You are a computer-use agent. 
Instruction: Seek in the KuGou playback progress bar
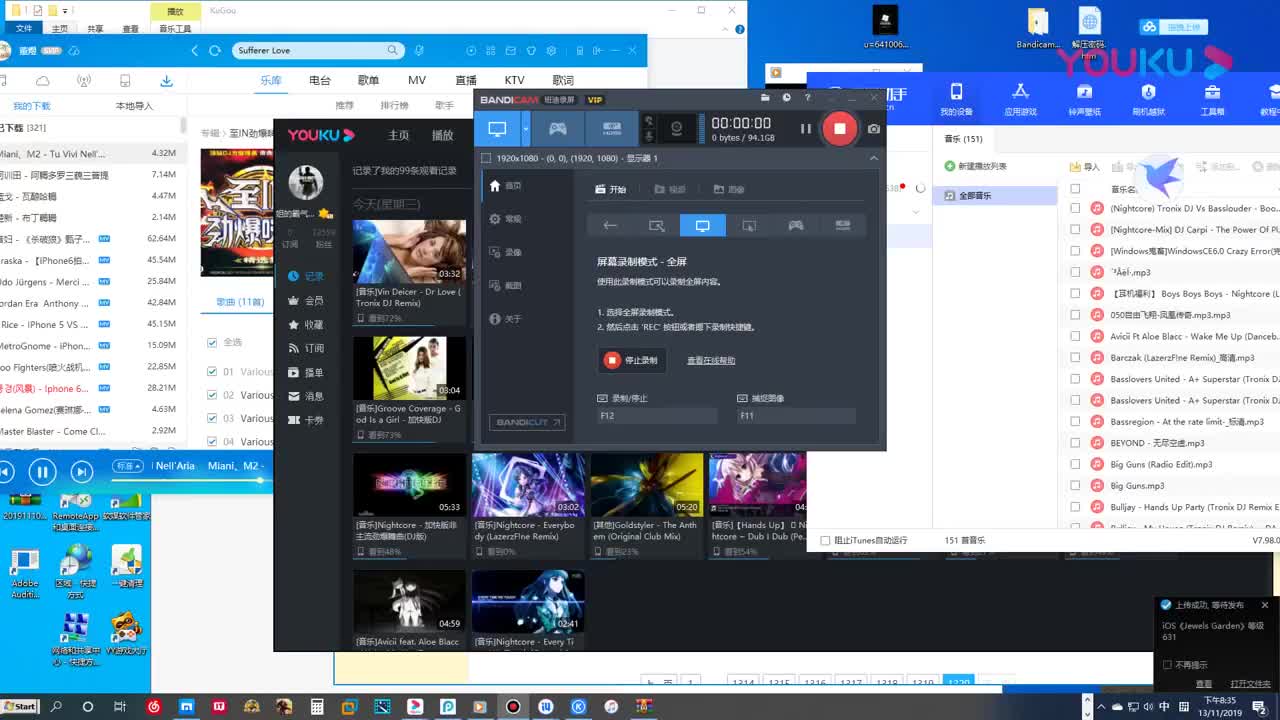tap(190, 481)
